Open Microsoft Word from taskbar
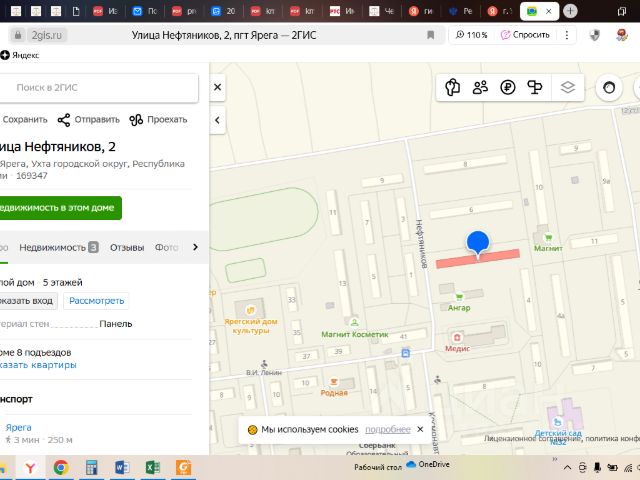This screenshot has width=640, height=480. click(x=122, y=468)
